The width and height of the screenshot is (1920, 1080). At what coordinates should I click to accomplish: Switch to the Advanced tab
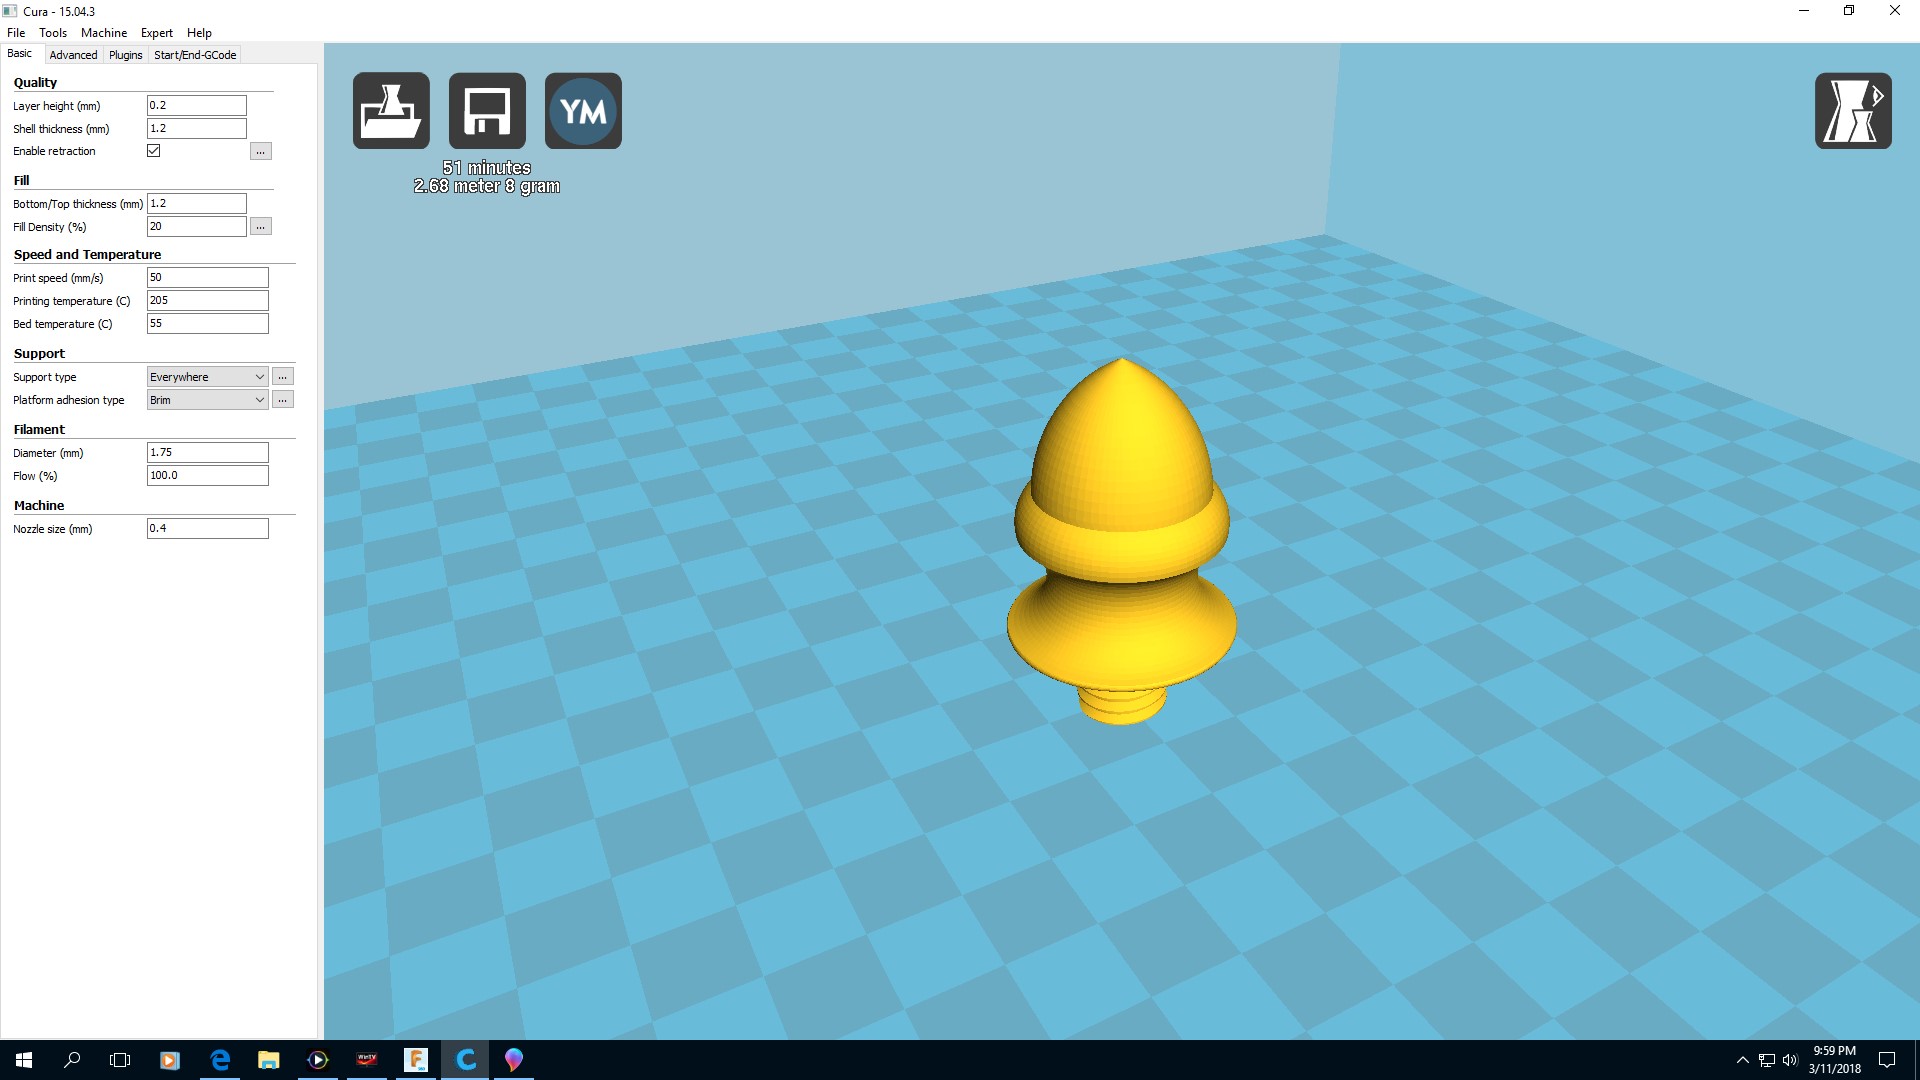(x=73, y=55)
